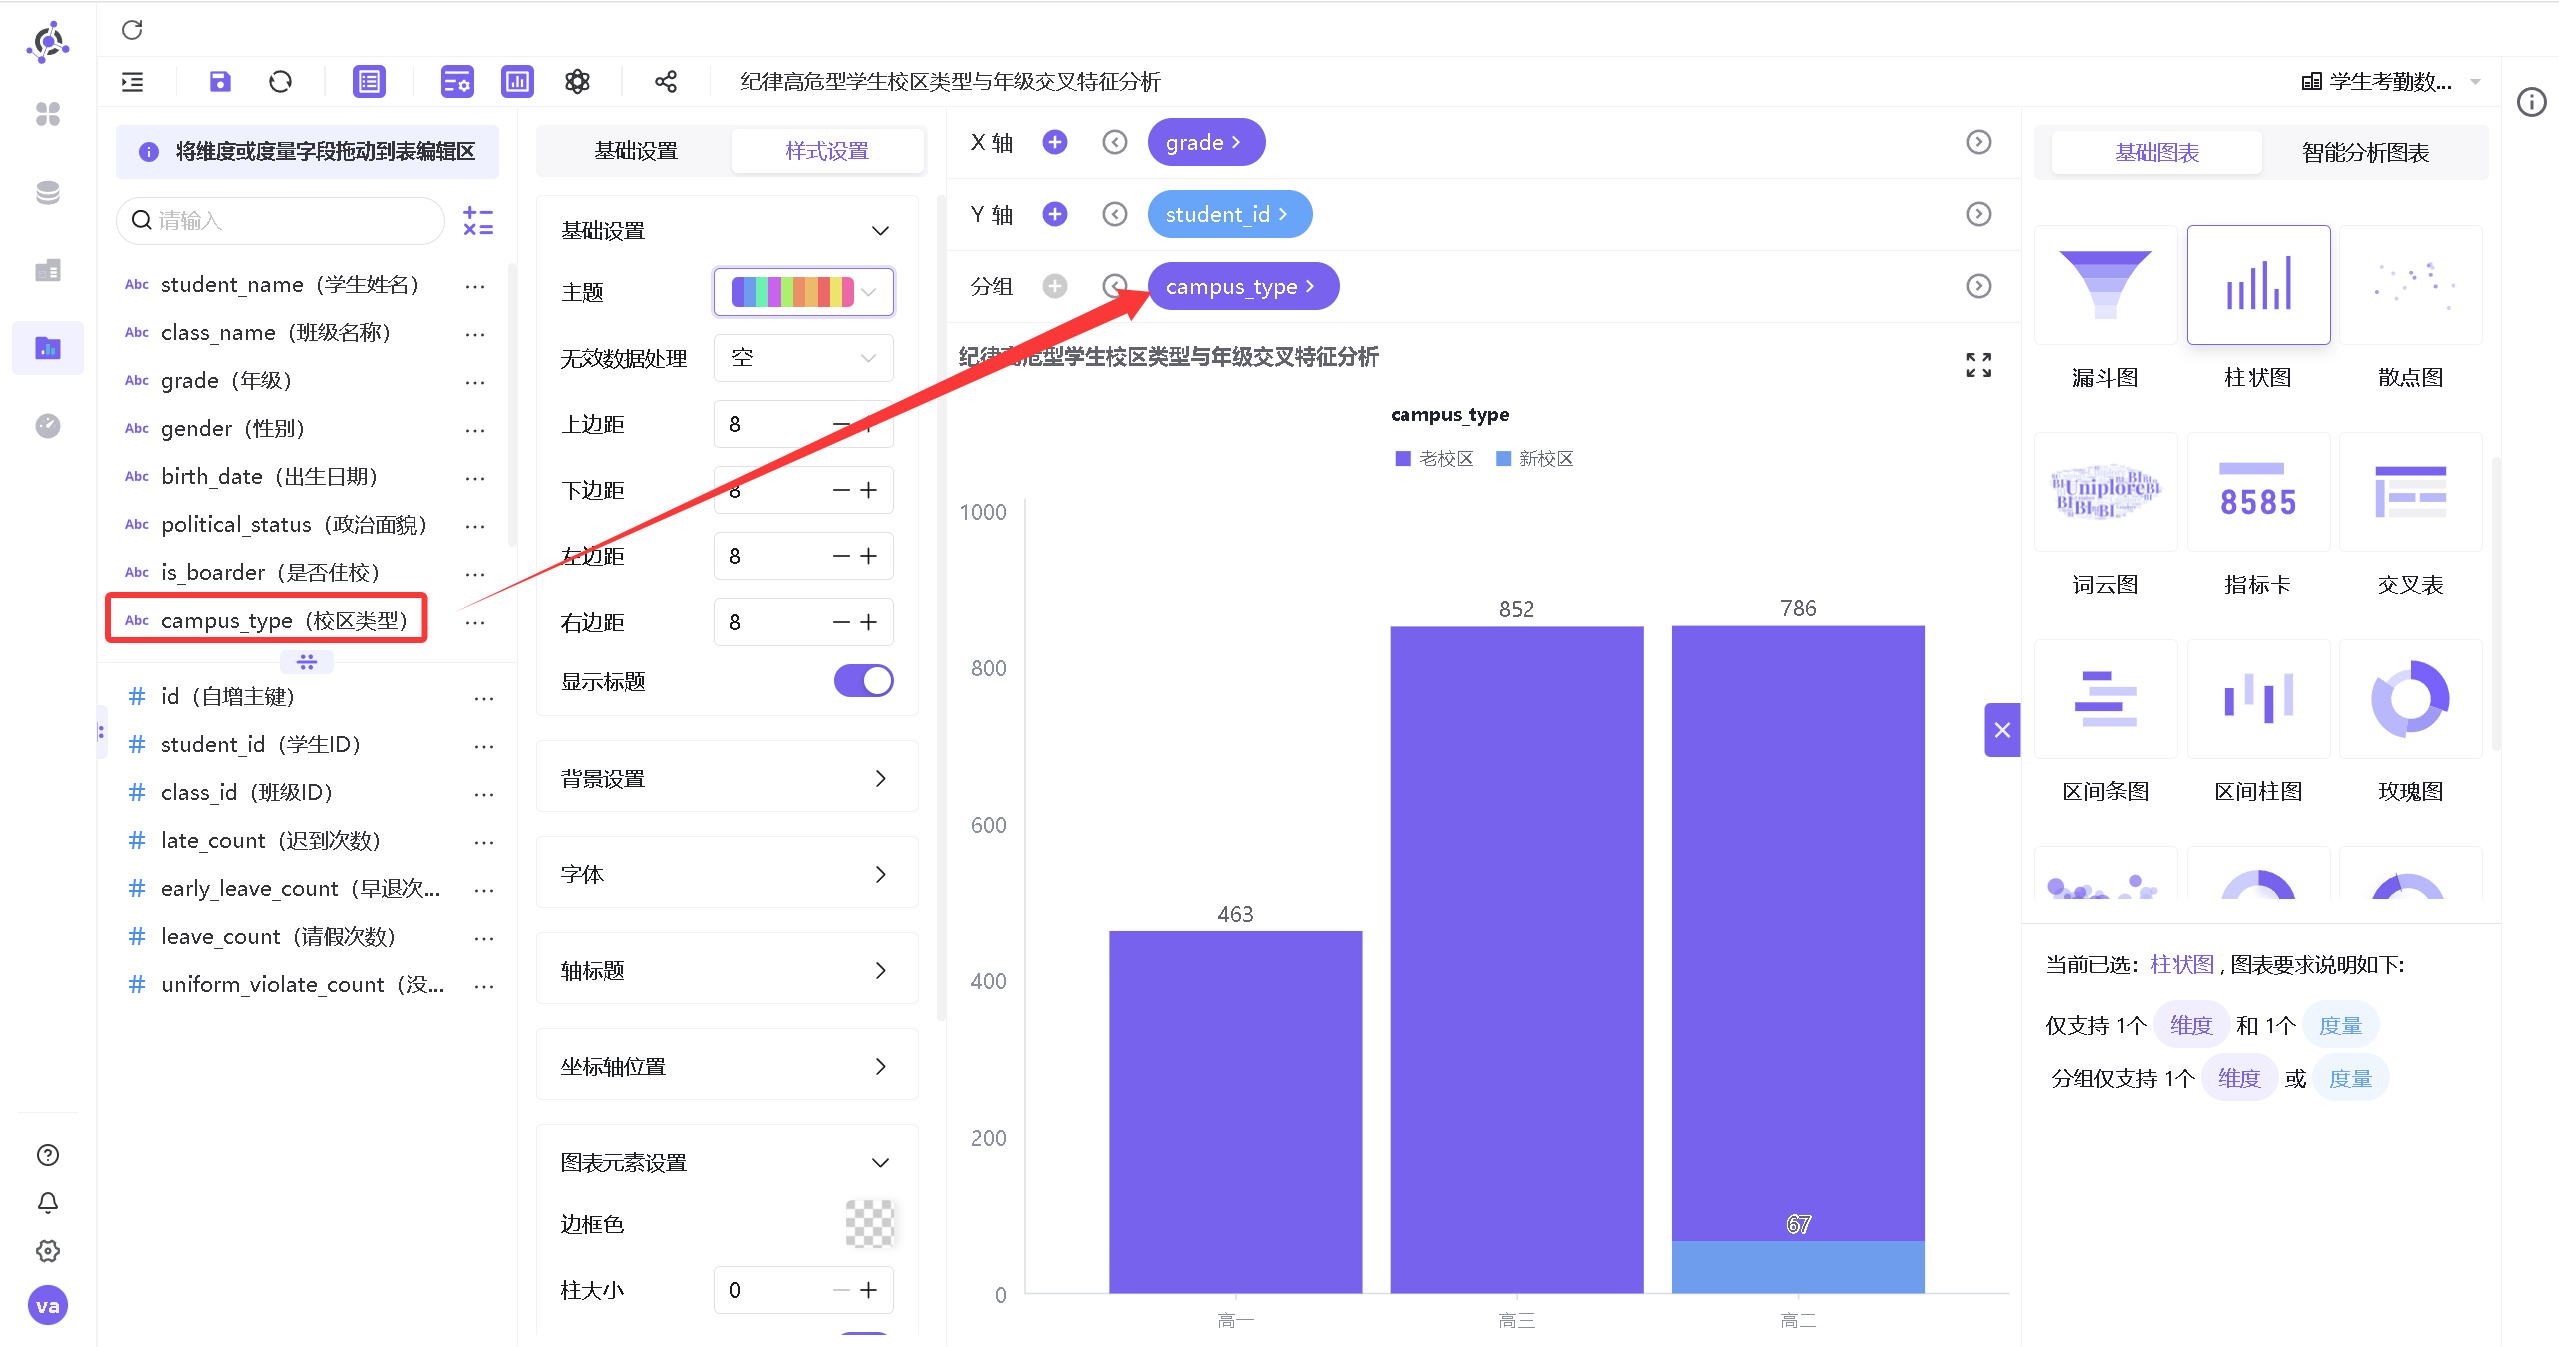This screenshot has width=2559, height=1347.
Task: Open the info icon at far right
Action: point(2531,102)
